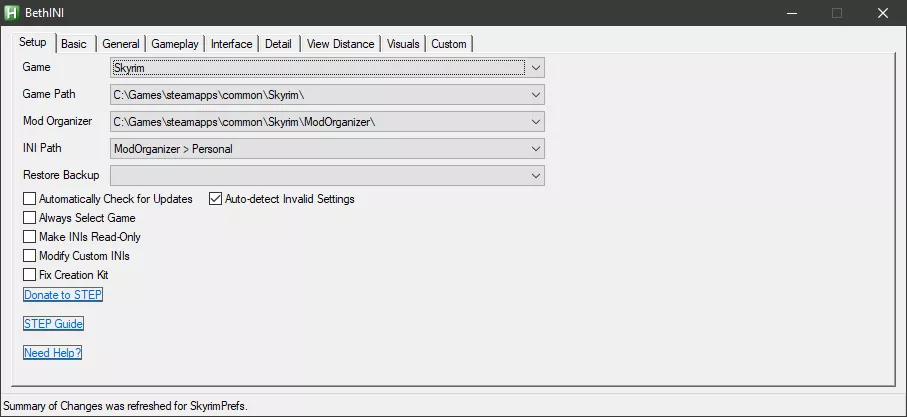Open the Interface tab
Viewport: 907px width, 417px height.
click(x=231, y=44)
